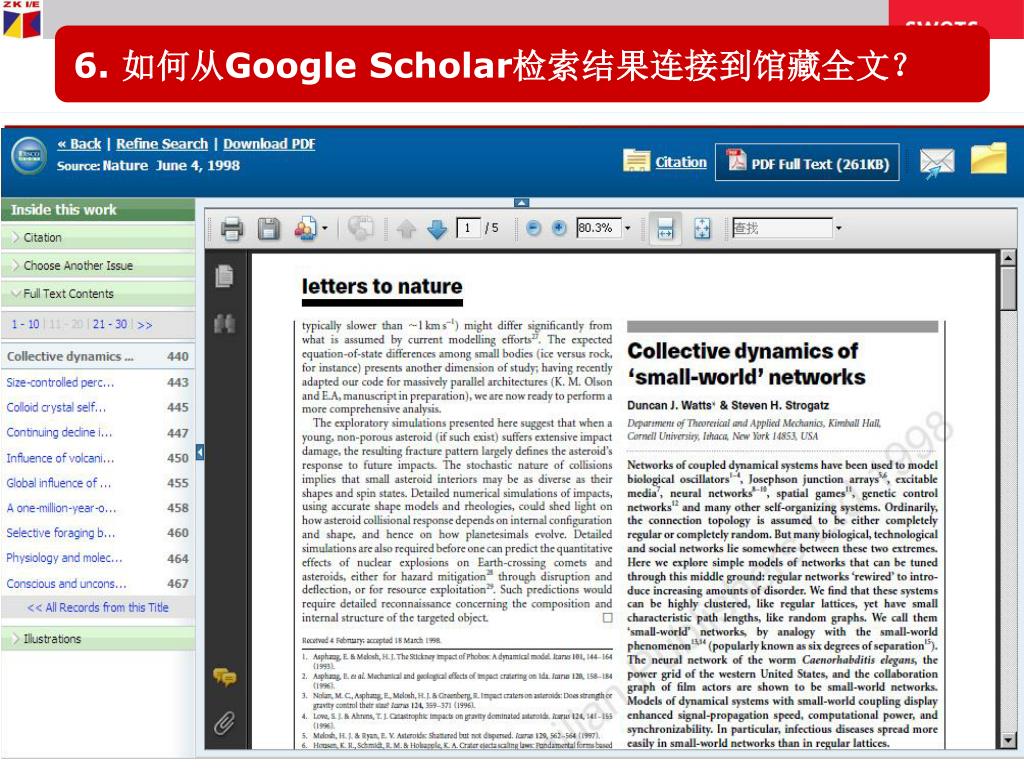Click the Inside this work panel header
The height and width of the screenshot is (768, 1024).
tap(98, 210)
